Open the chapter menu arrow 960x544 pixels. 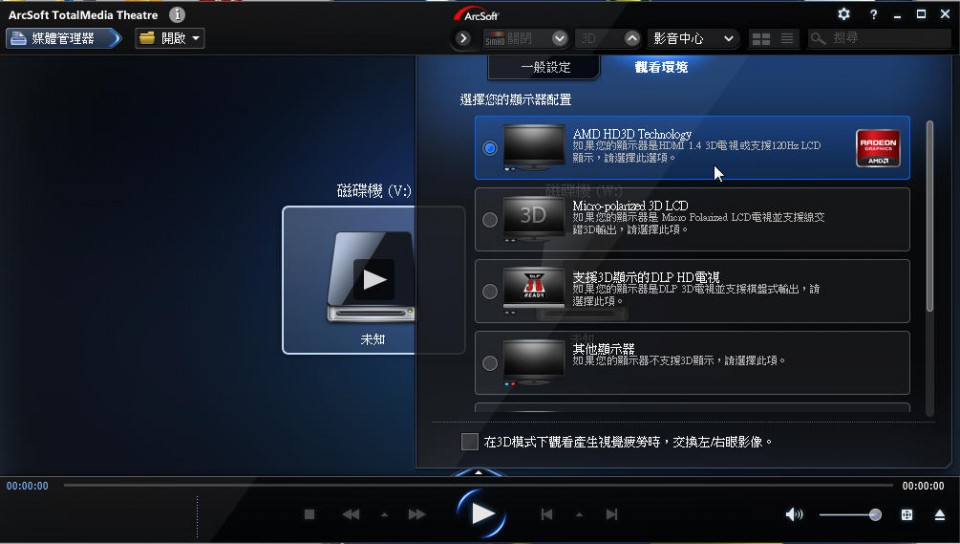579,515
